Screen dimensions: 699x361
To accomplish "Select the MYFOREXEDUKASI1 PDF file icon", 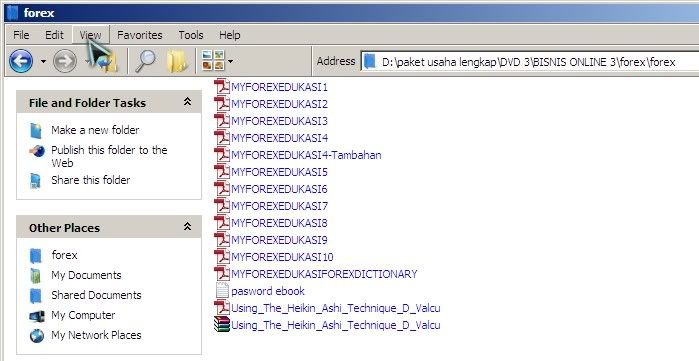I will pos(222,86).
